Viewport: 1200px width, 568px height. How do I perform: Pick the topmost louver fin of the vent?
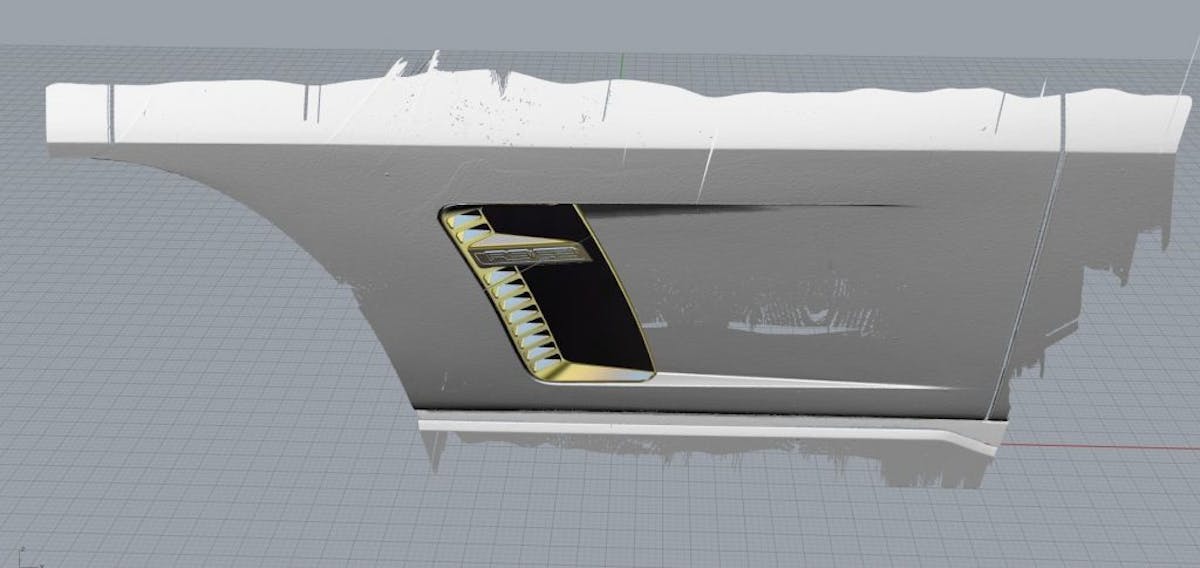click(x=461, y=221)
